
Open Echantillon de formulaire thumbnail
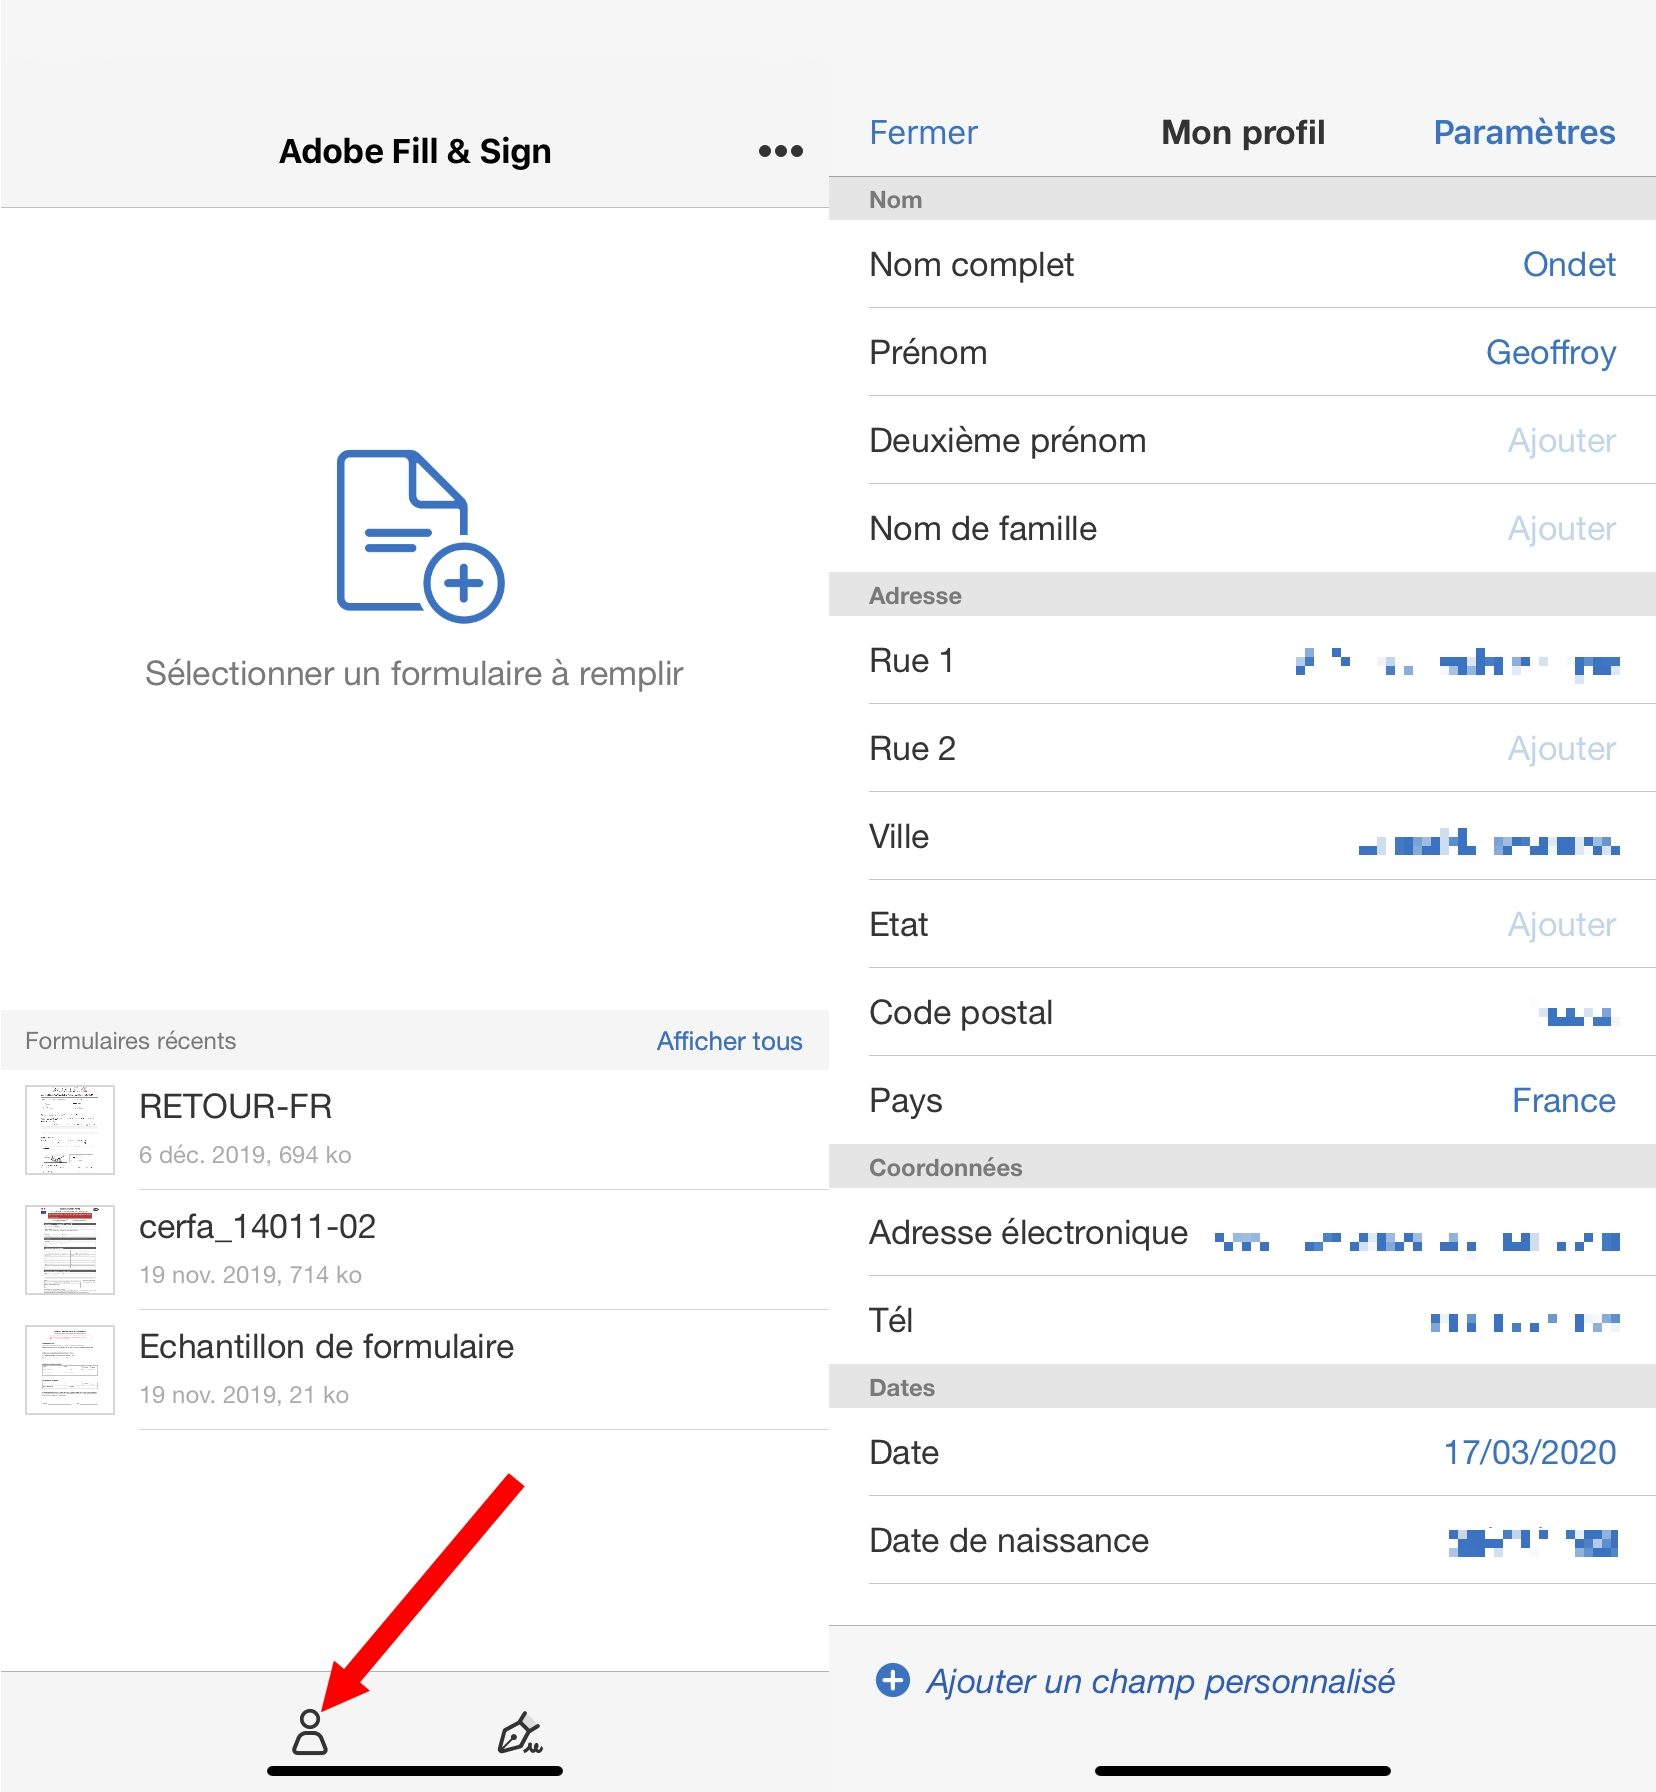(x=70, y=1370)
